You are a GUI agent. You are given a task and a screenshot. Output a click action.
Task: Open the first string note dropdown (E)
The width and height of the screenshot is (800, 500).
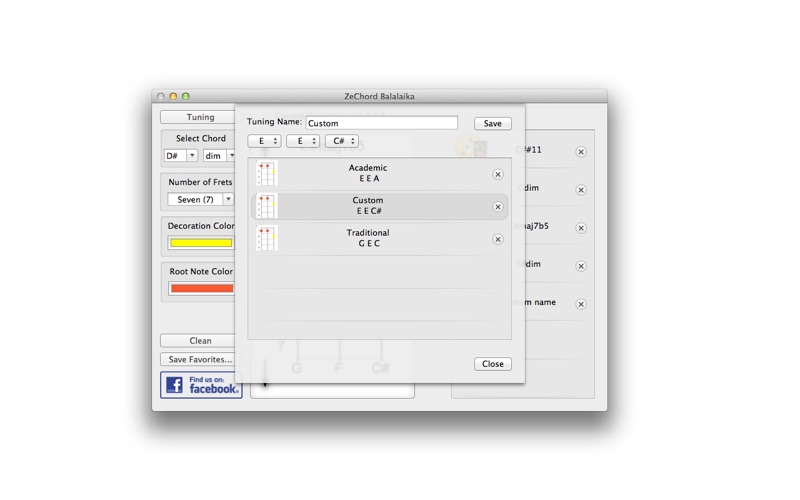264,141
